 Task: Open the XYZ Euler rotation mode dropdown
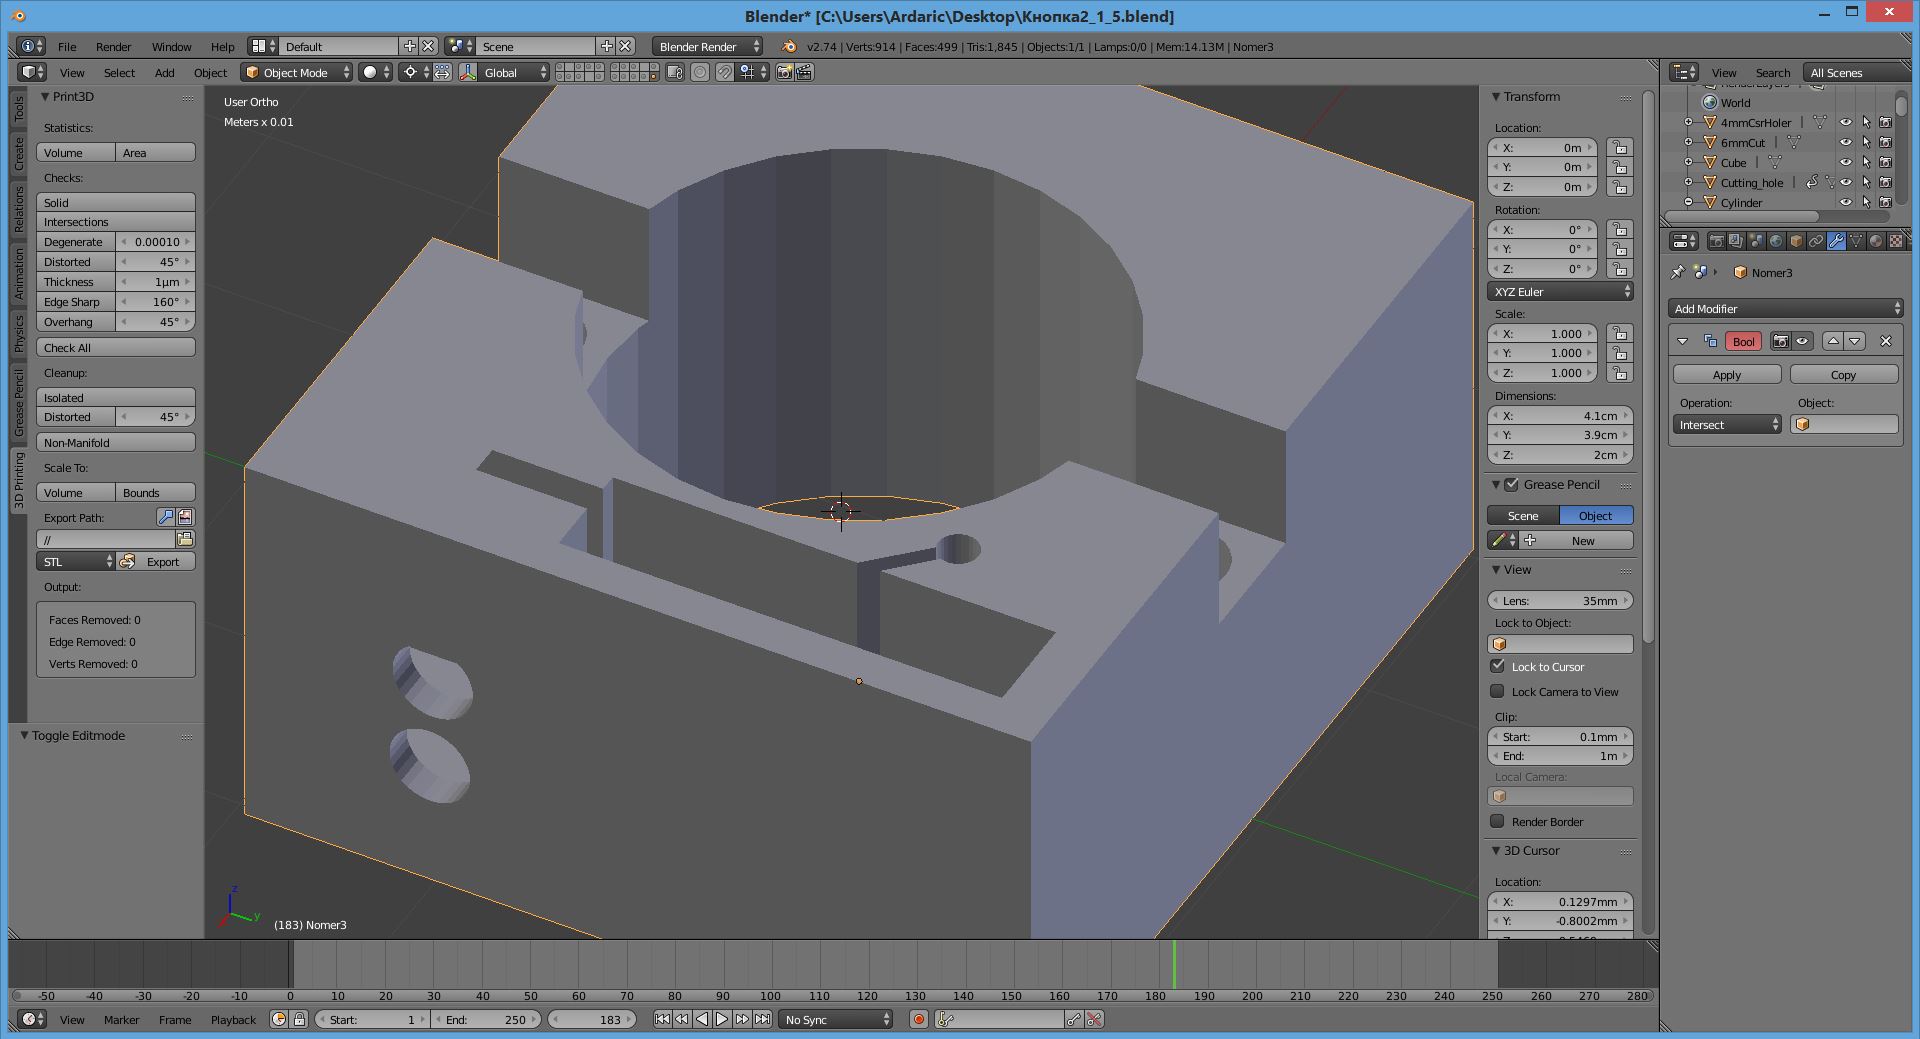pos(1560,292)
